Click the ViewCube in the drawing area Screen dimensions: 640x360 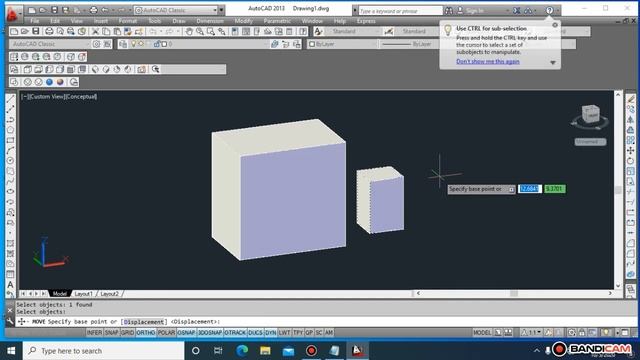590,113
